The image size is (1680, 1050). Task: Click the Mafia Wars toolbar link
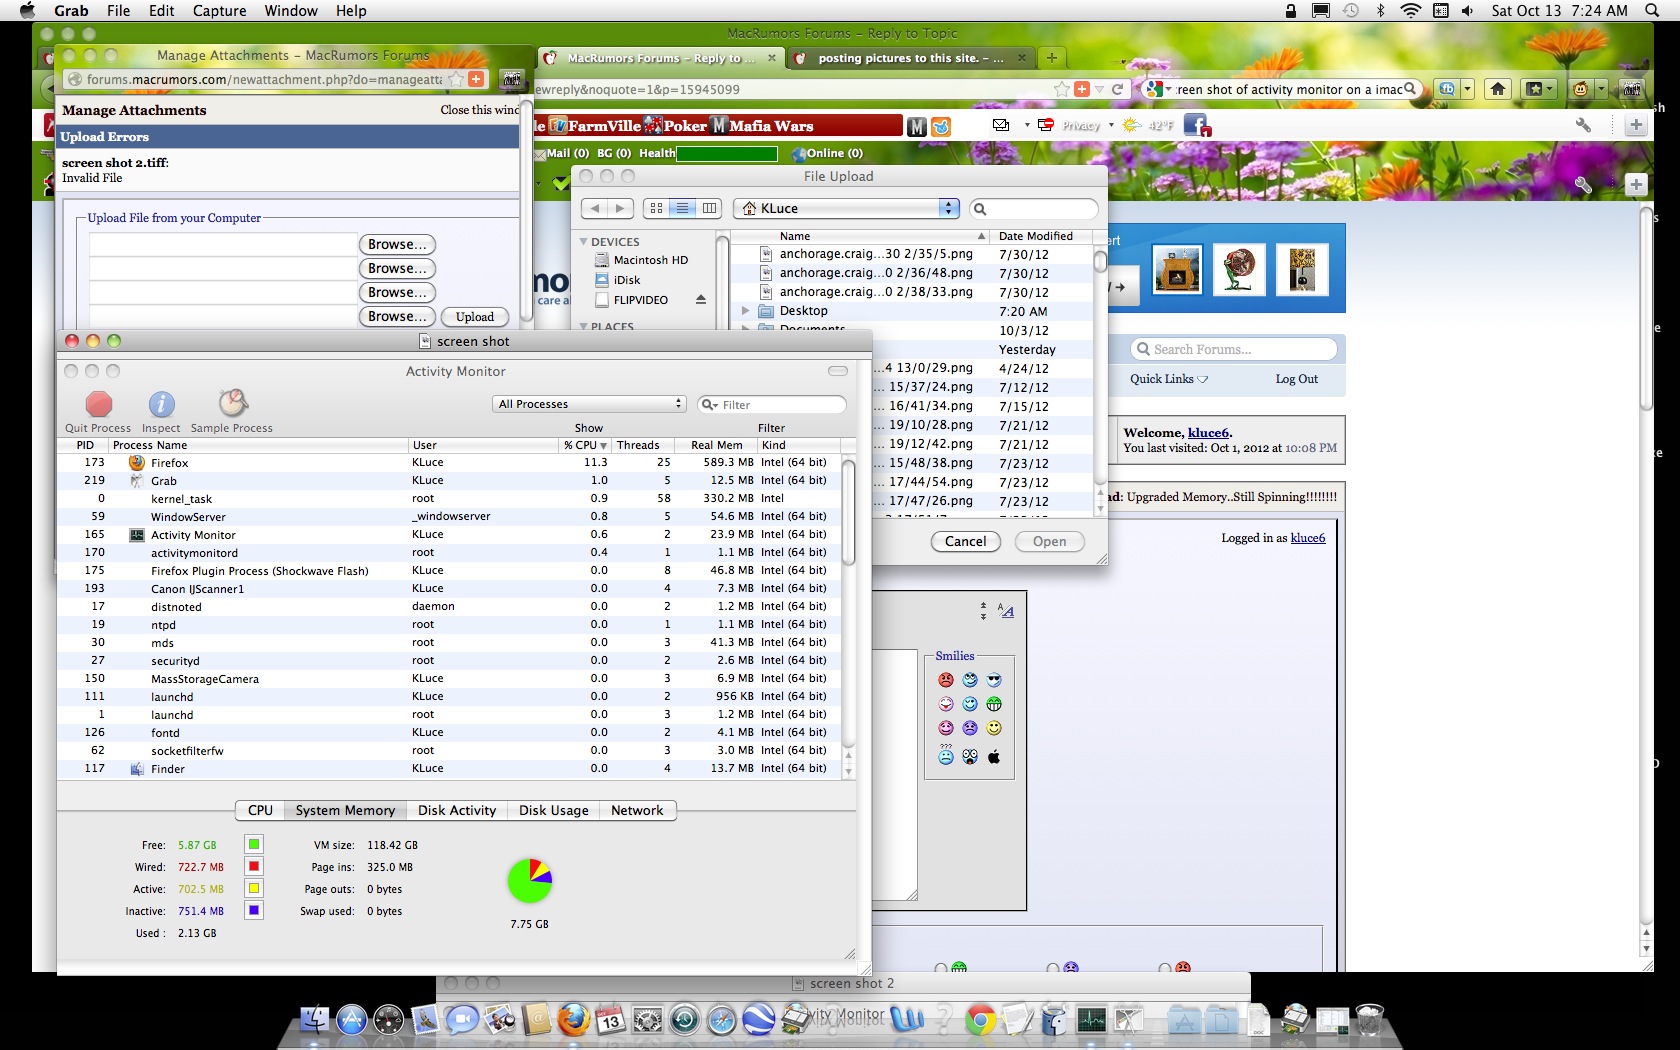762,126
